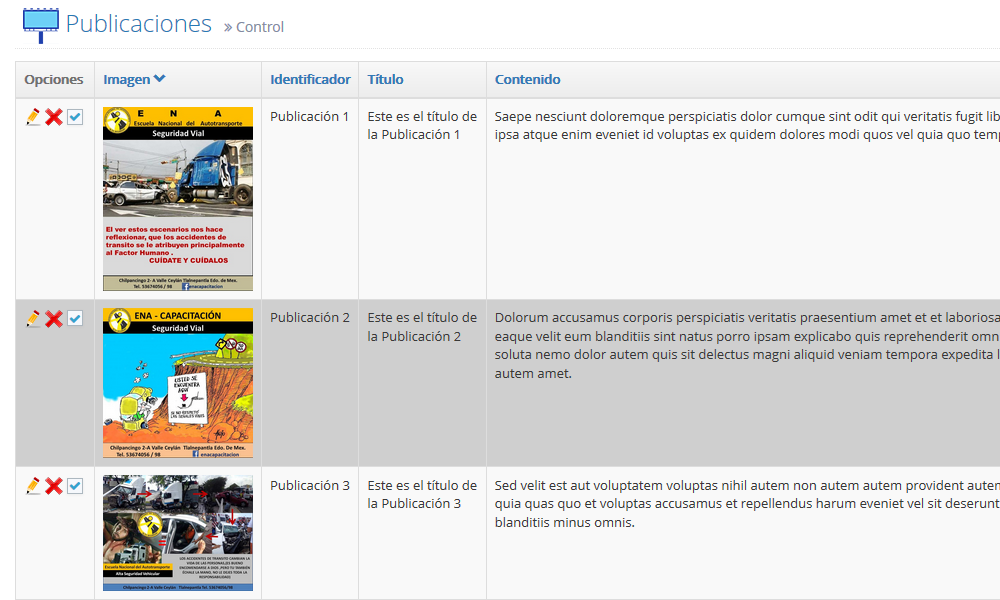Open the Publicación 2 cartoon poster image
The height and width of the screenshot is (600, 1000).
point(178,383)
